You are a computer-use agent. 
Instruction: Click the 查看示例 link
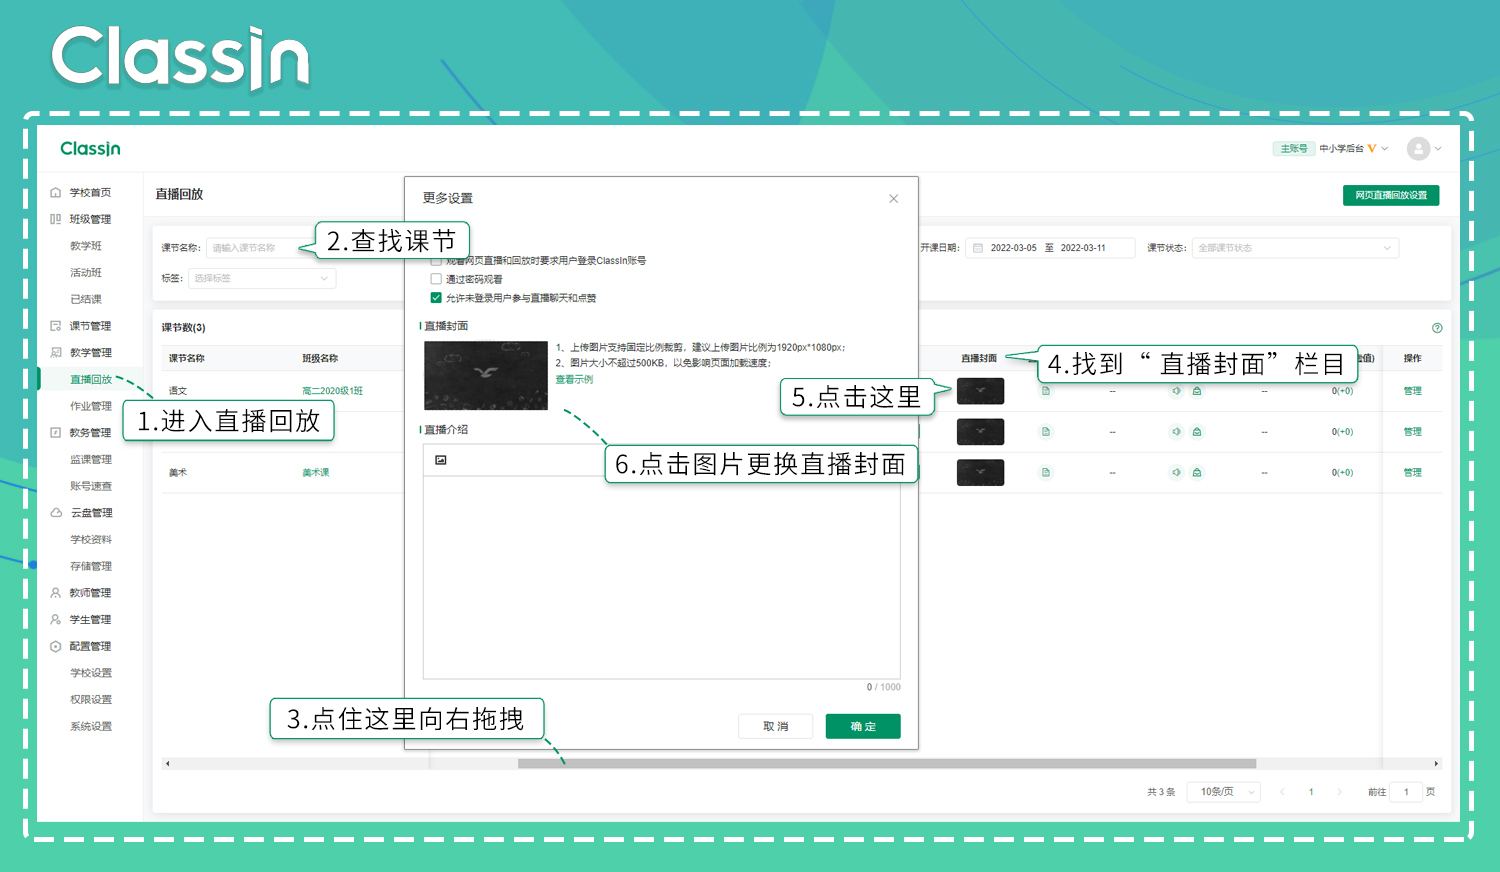(x=575, y=380)
